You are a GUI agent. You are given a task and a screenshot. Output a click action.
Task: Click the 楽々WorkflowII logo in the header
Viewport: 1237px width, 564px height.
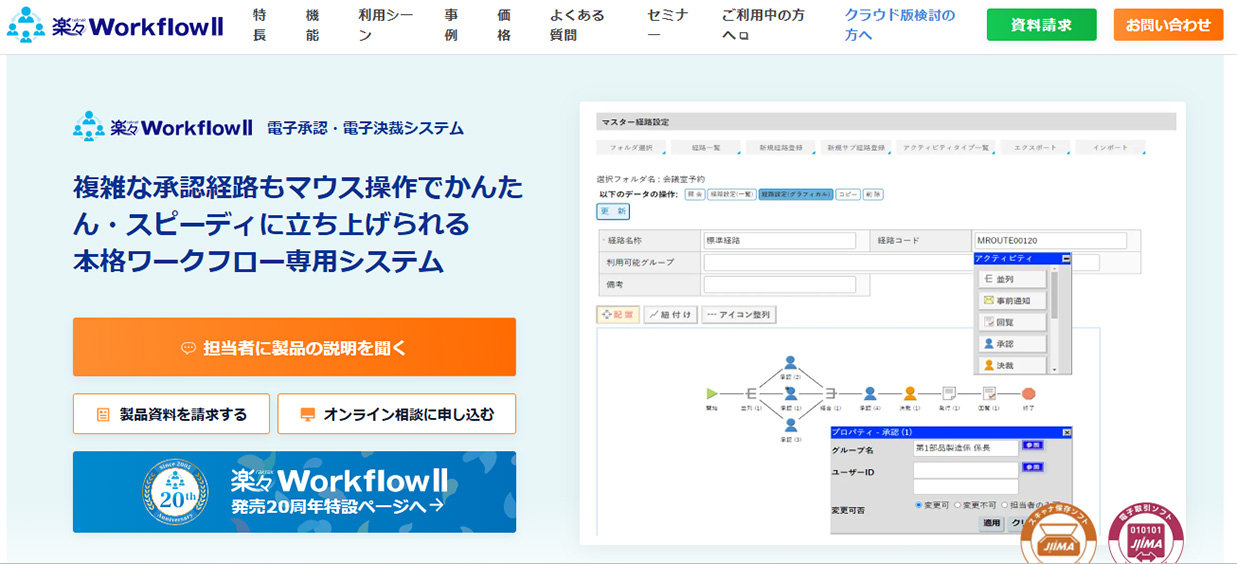[115, 25]
